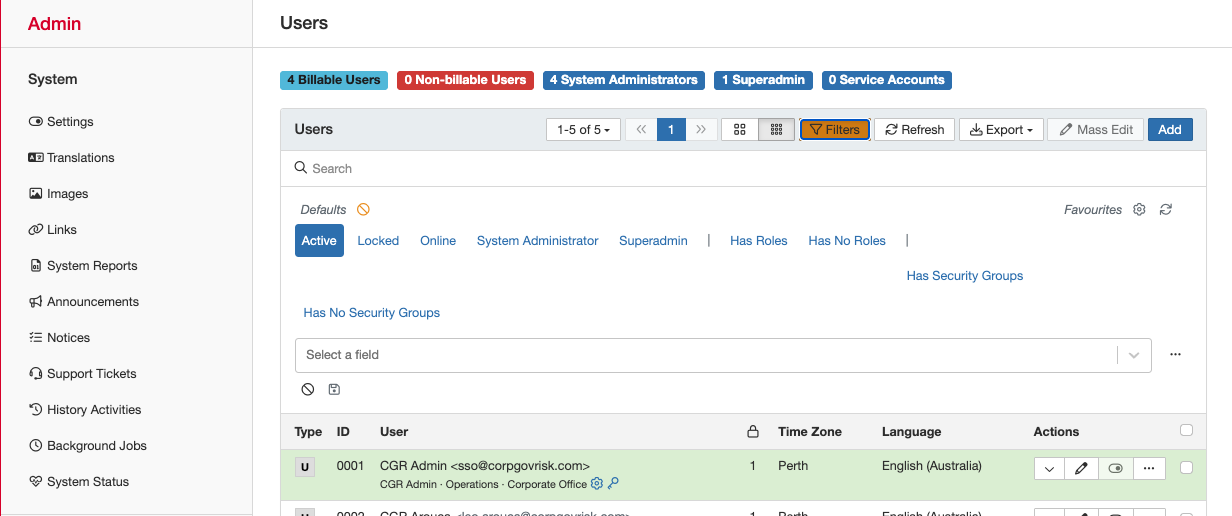Open the 1-5 of 5 page size dropdown

click(x=584, y=130)
